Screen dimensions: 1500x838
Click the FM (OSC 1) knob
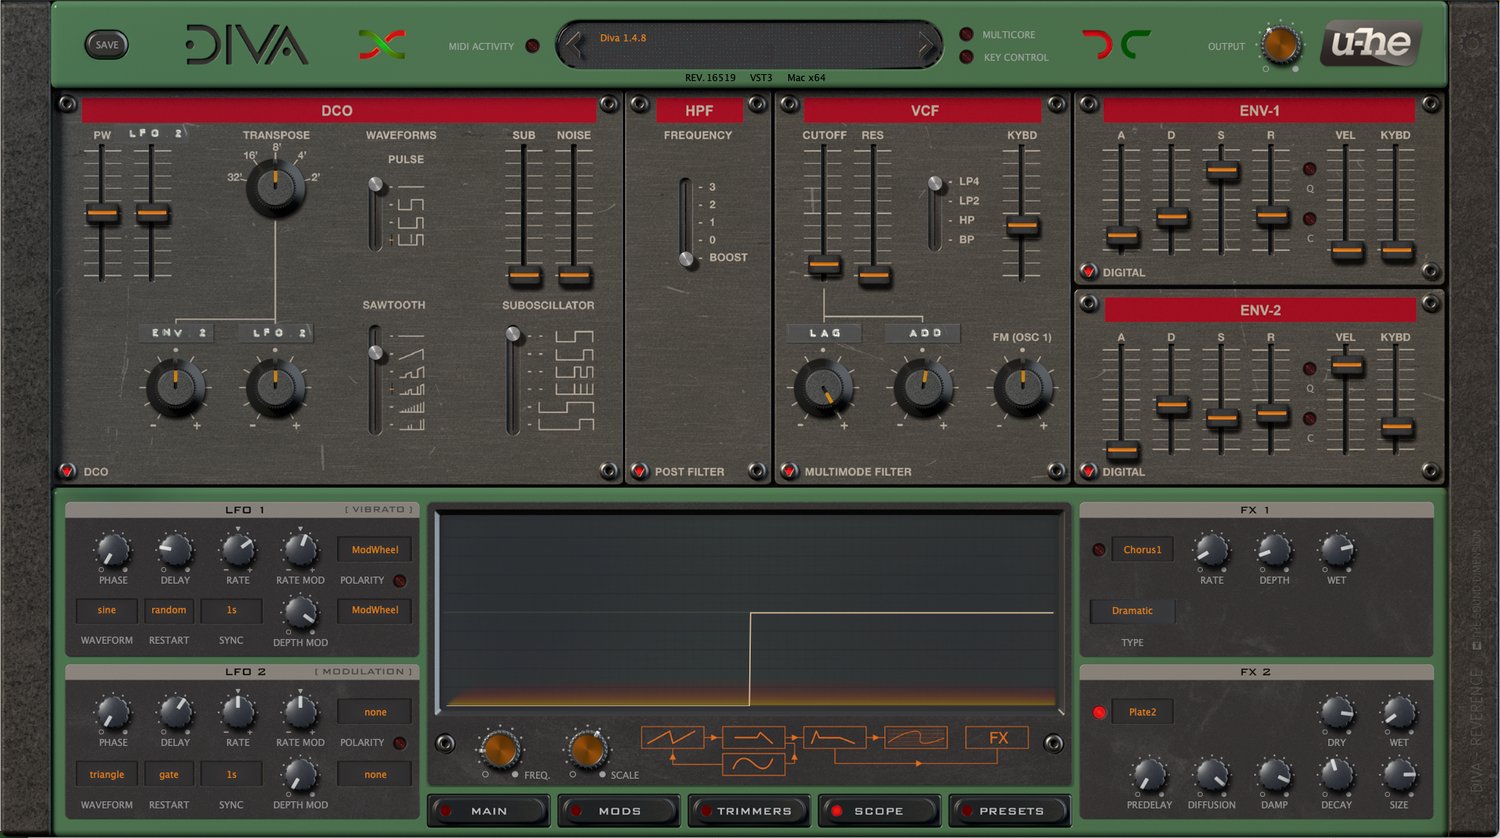coord(1022,387)
